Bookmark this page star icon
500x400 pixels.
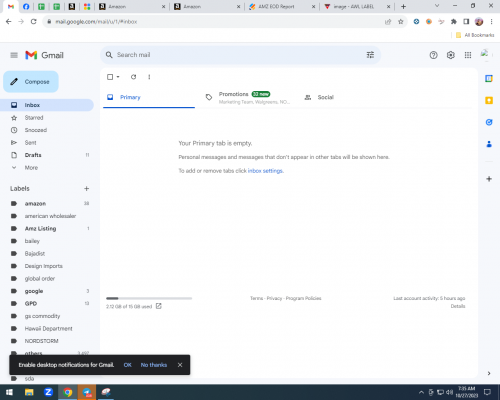[x=401, y=22]
